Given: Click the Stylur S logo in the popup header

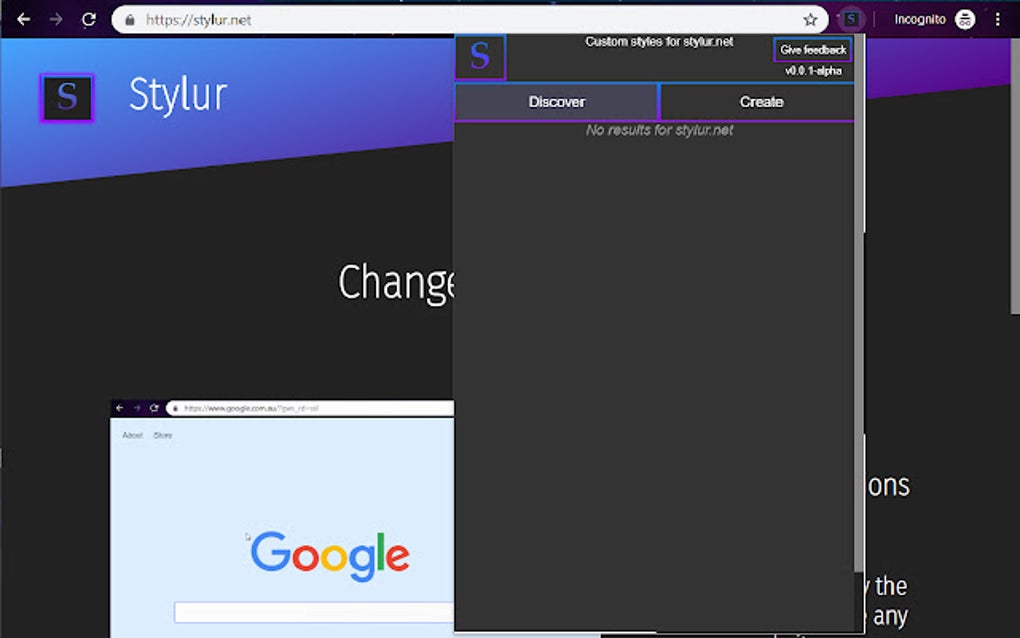Looking at the screenshot, I should (x=480, y=57).
